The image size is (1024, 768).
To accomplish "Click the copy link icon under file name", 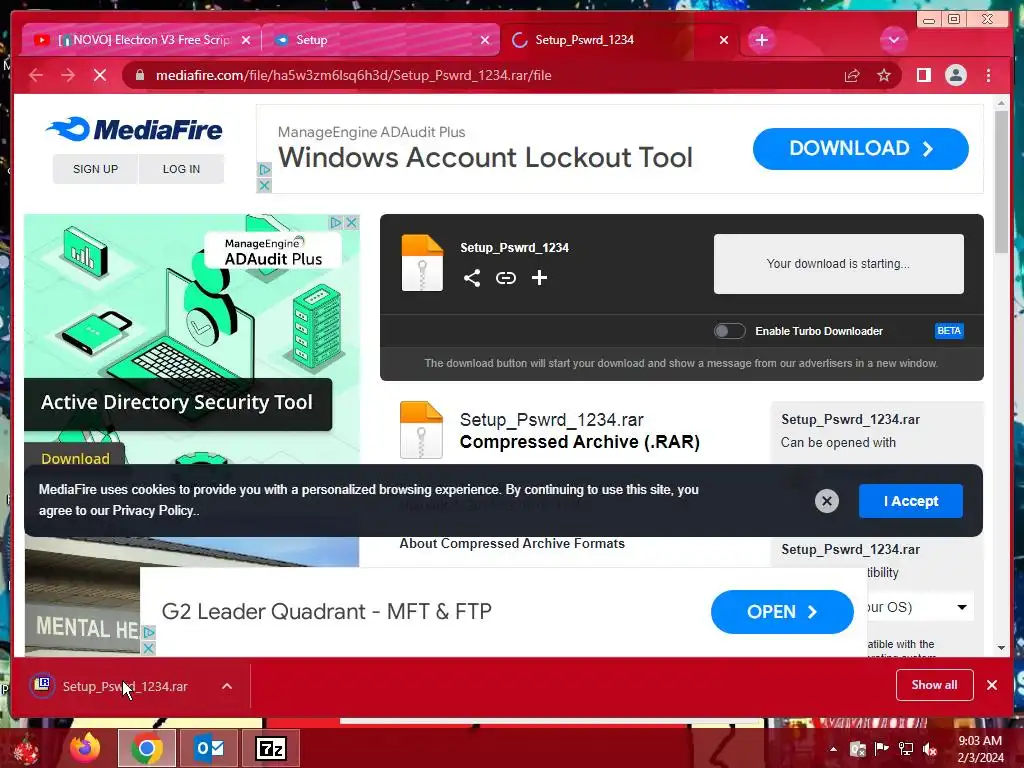I will coord(505,278).
